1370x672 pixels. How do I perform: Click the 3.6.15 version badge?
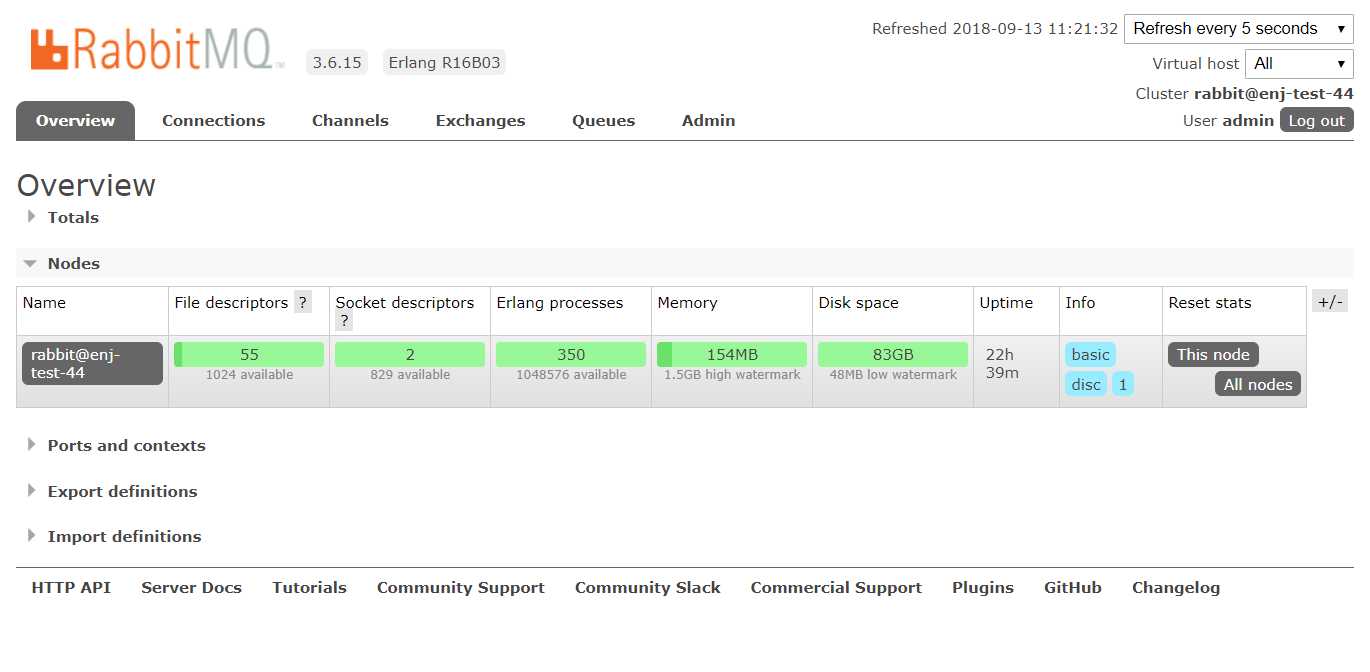pyautogui.click(x=337, y=62)
